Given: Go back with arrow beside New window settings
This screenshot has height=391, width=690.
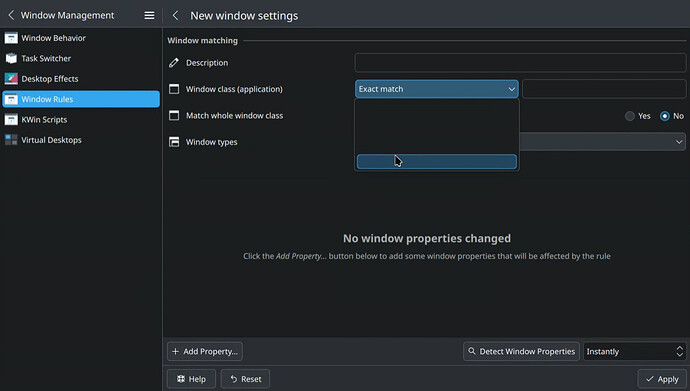Looking at the screenshot, I should click(x=175, y=15).
